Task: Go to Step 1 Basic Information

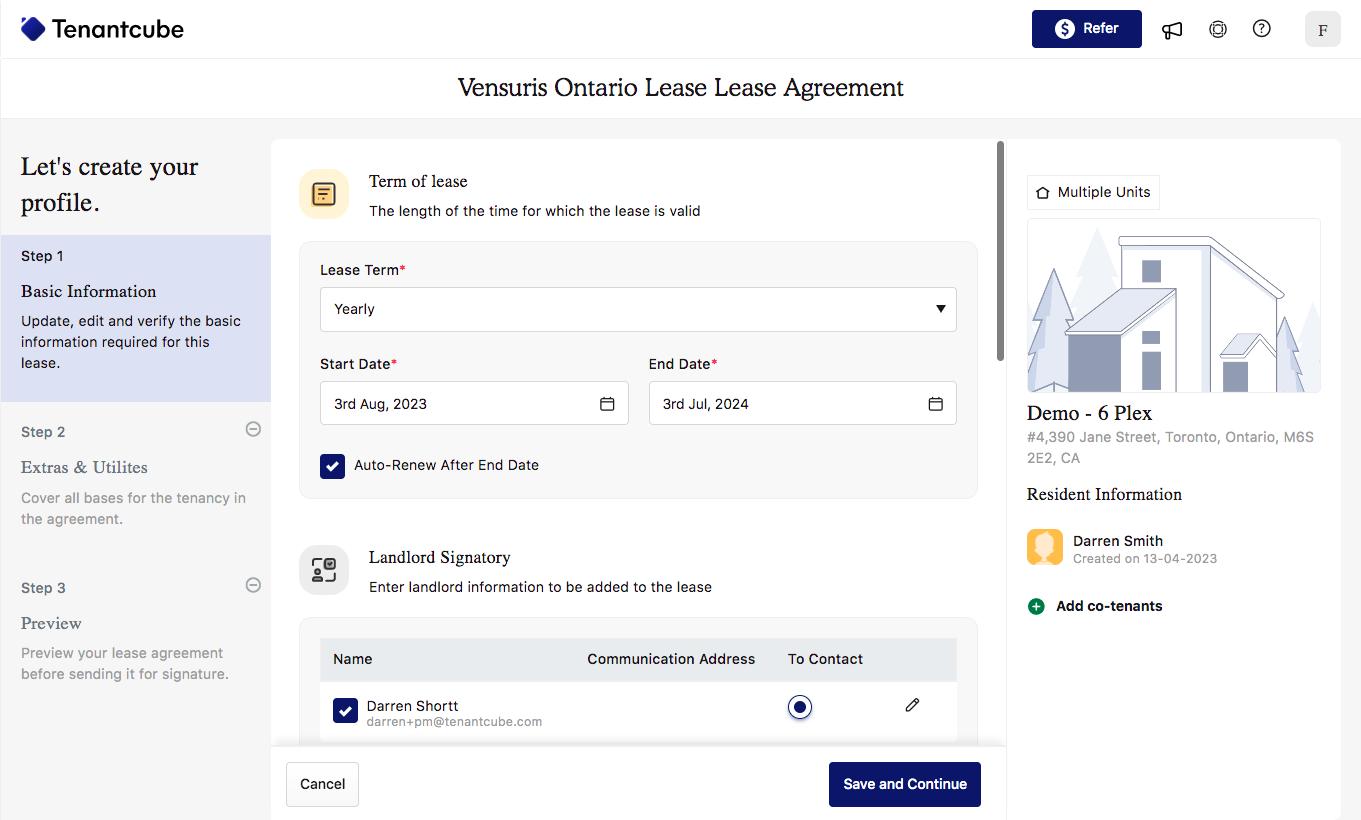Action: [x=136, y=318]
